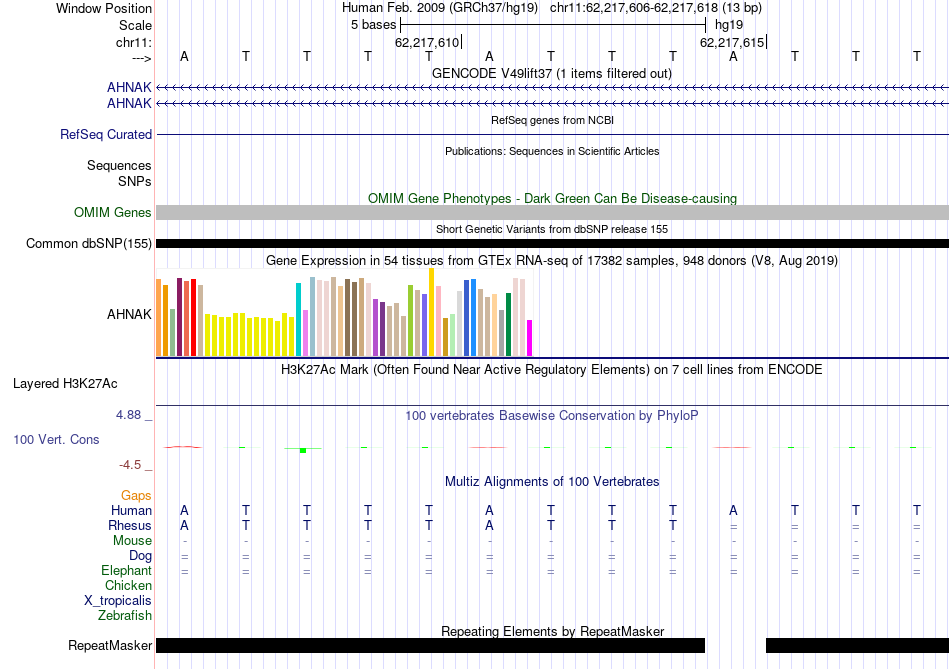950x669 pixels.
Task: Click the chr11: label on the left
Action: coord(133,42)
